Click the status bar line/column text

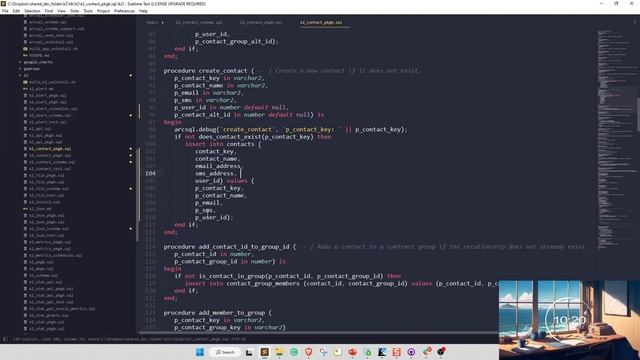tap(130, 339)
